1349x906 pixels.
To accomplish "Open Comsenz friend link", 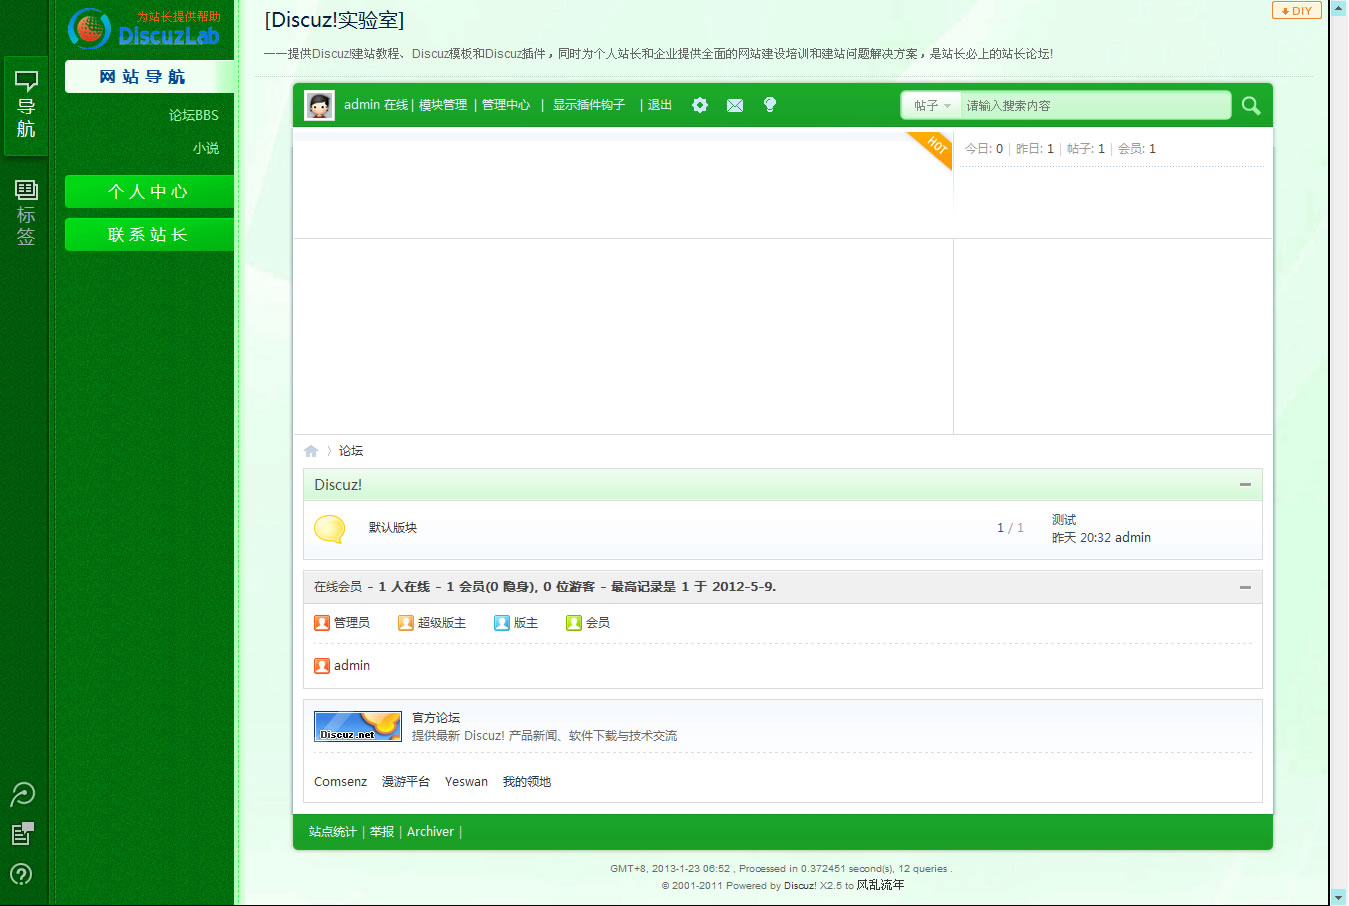I will (x=341, y=782).
